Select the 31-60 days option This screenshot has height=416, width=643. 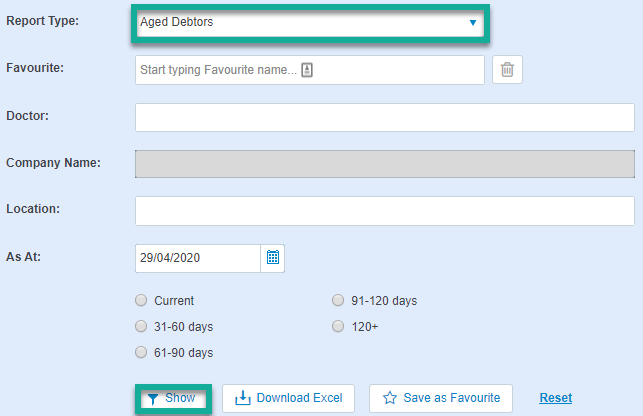tap(141, 326)
